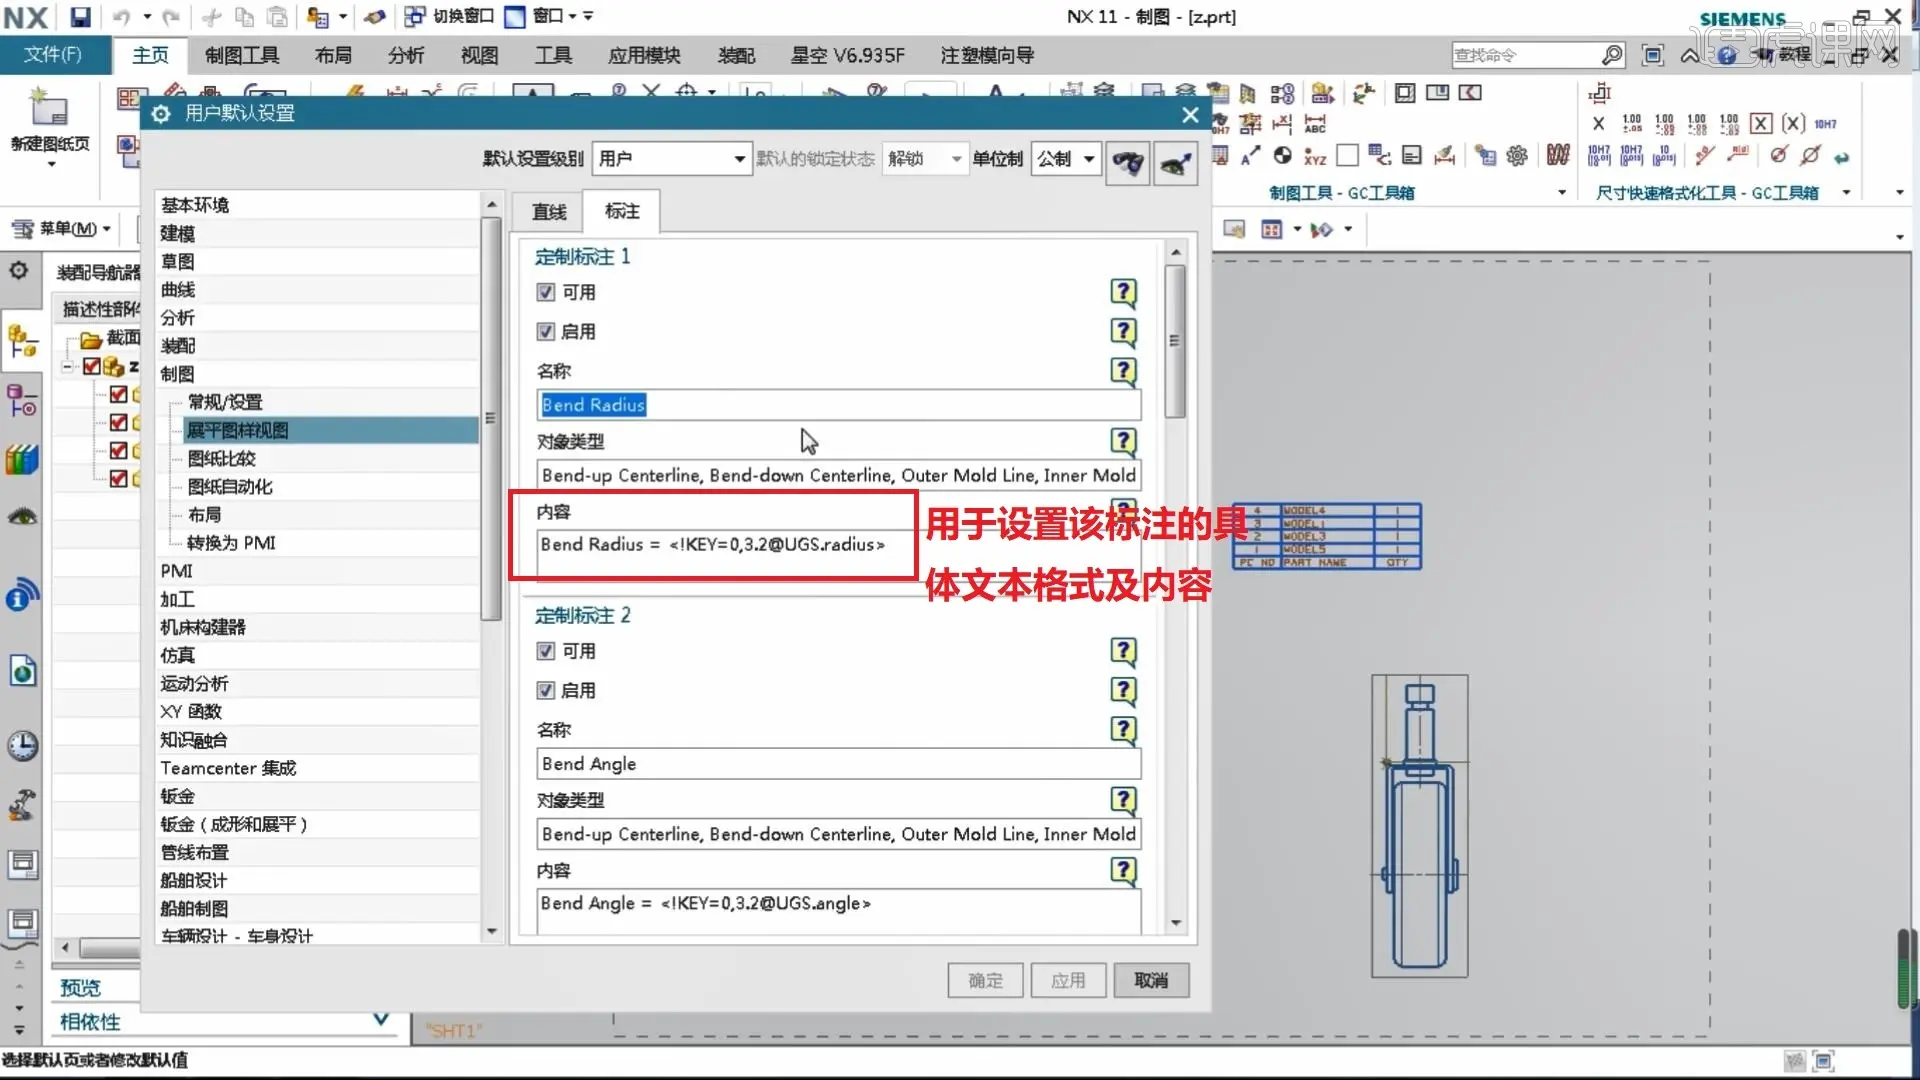Open the 制图工具 ribbon tab
Screen dimensions: 1920x1080
242,55
